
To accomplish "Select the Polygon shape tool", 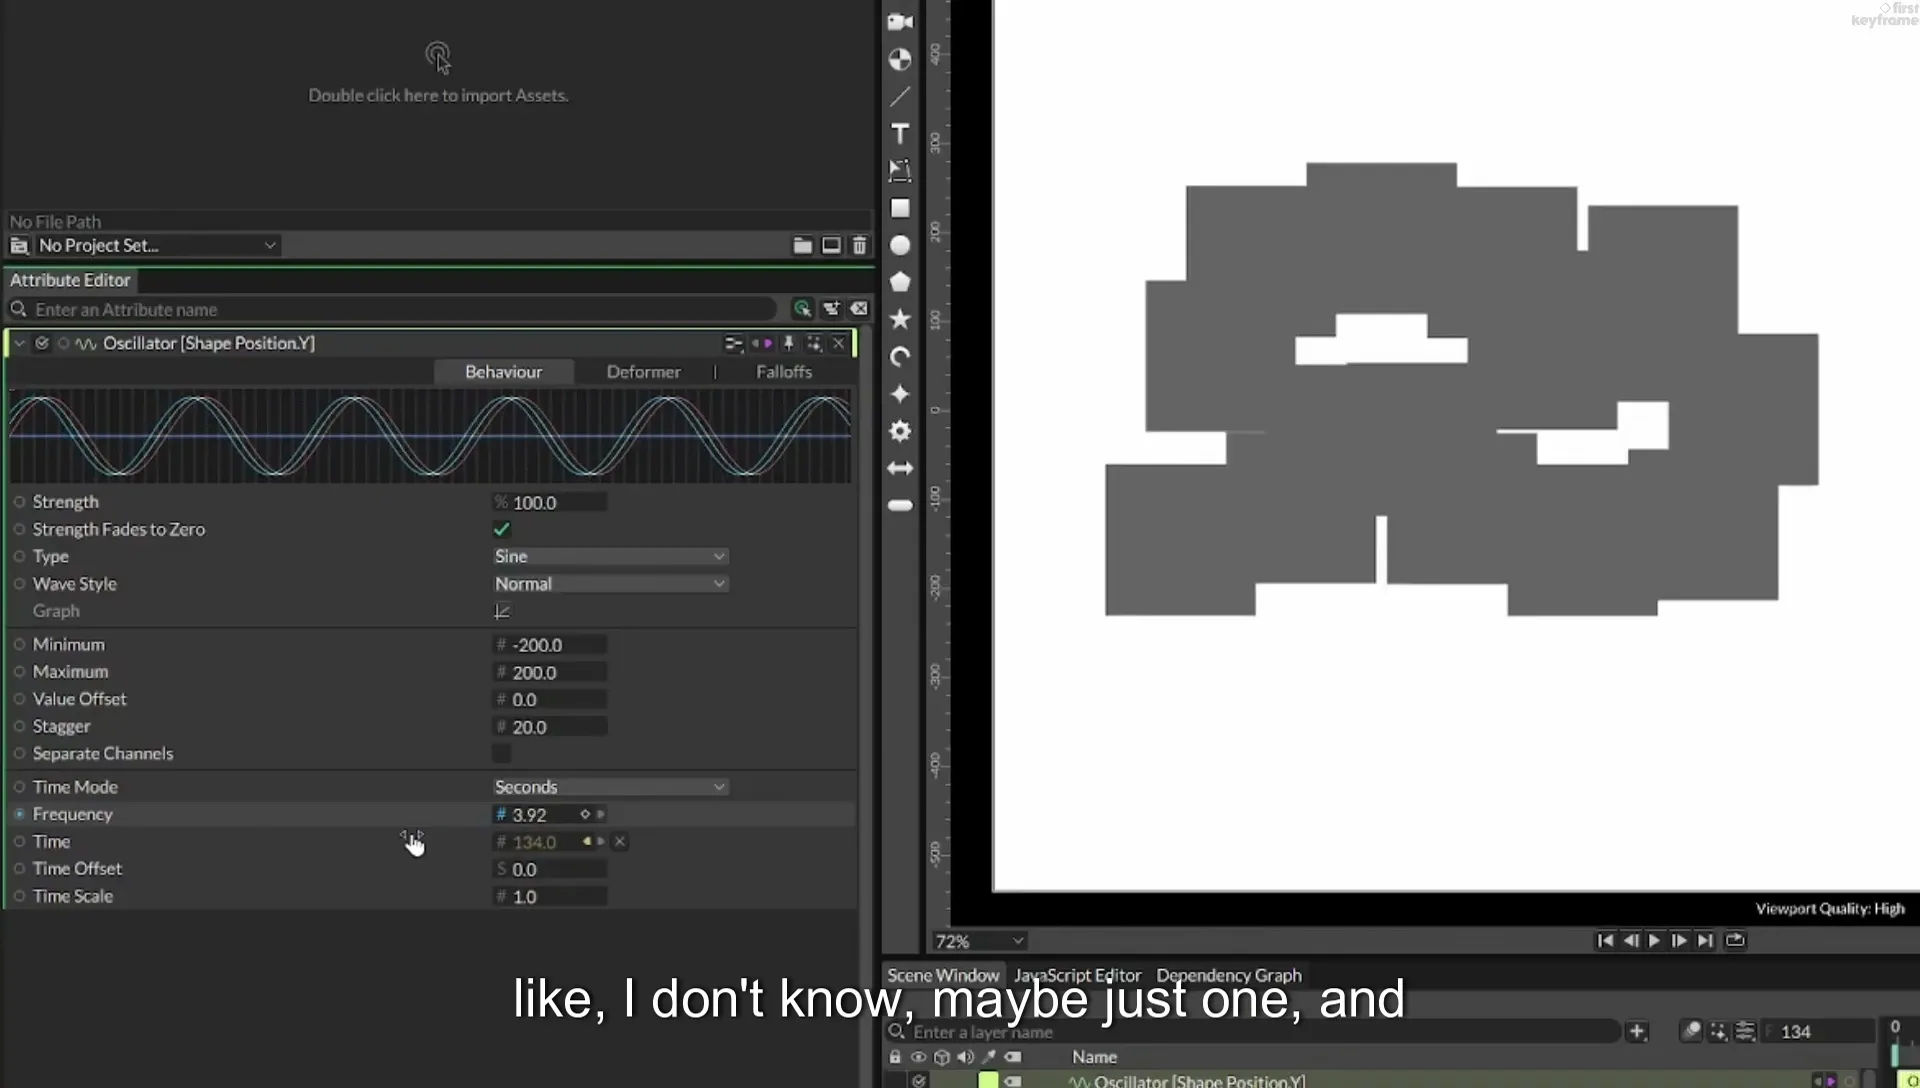I will pos(900,282).
